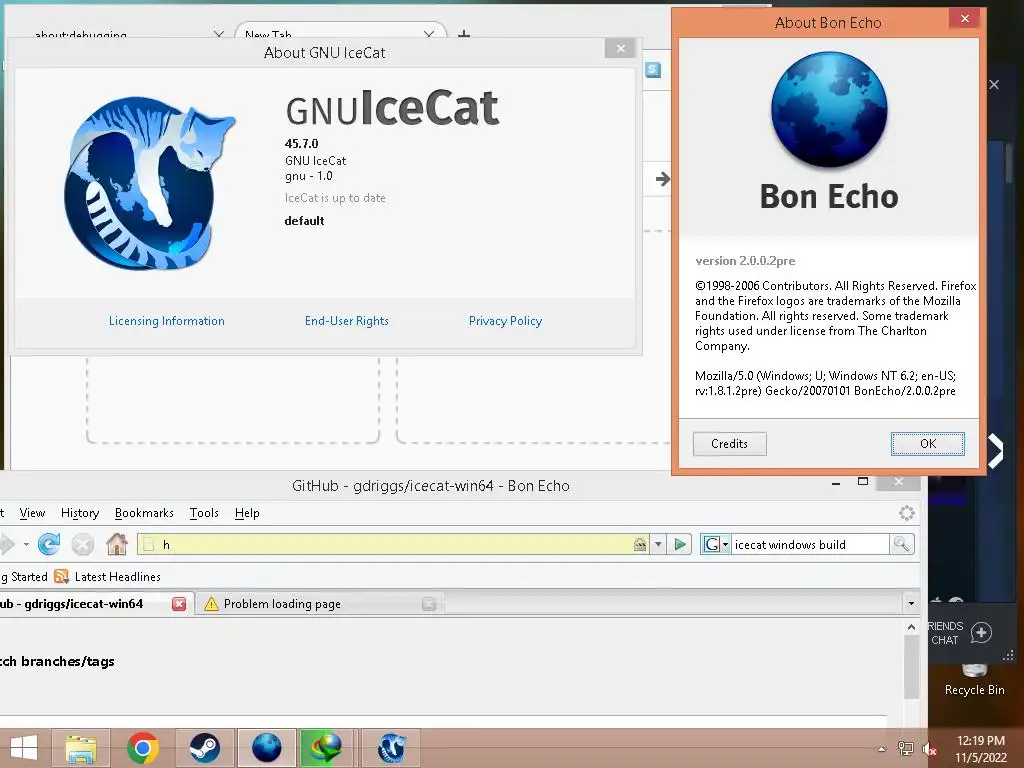Viewport: 1024px width, 768px height.
Task: Open the list all tabs dropdown
Action: pos(911,603)
